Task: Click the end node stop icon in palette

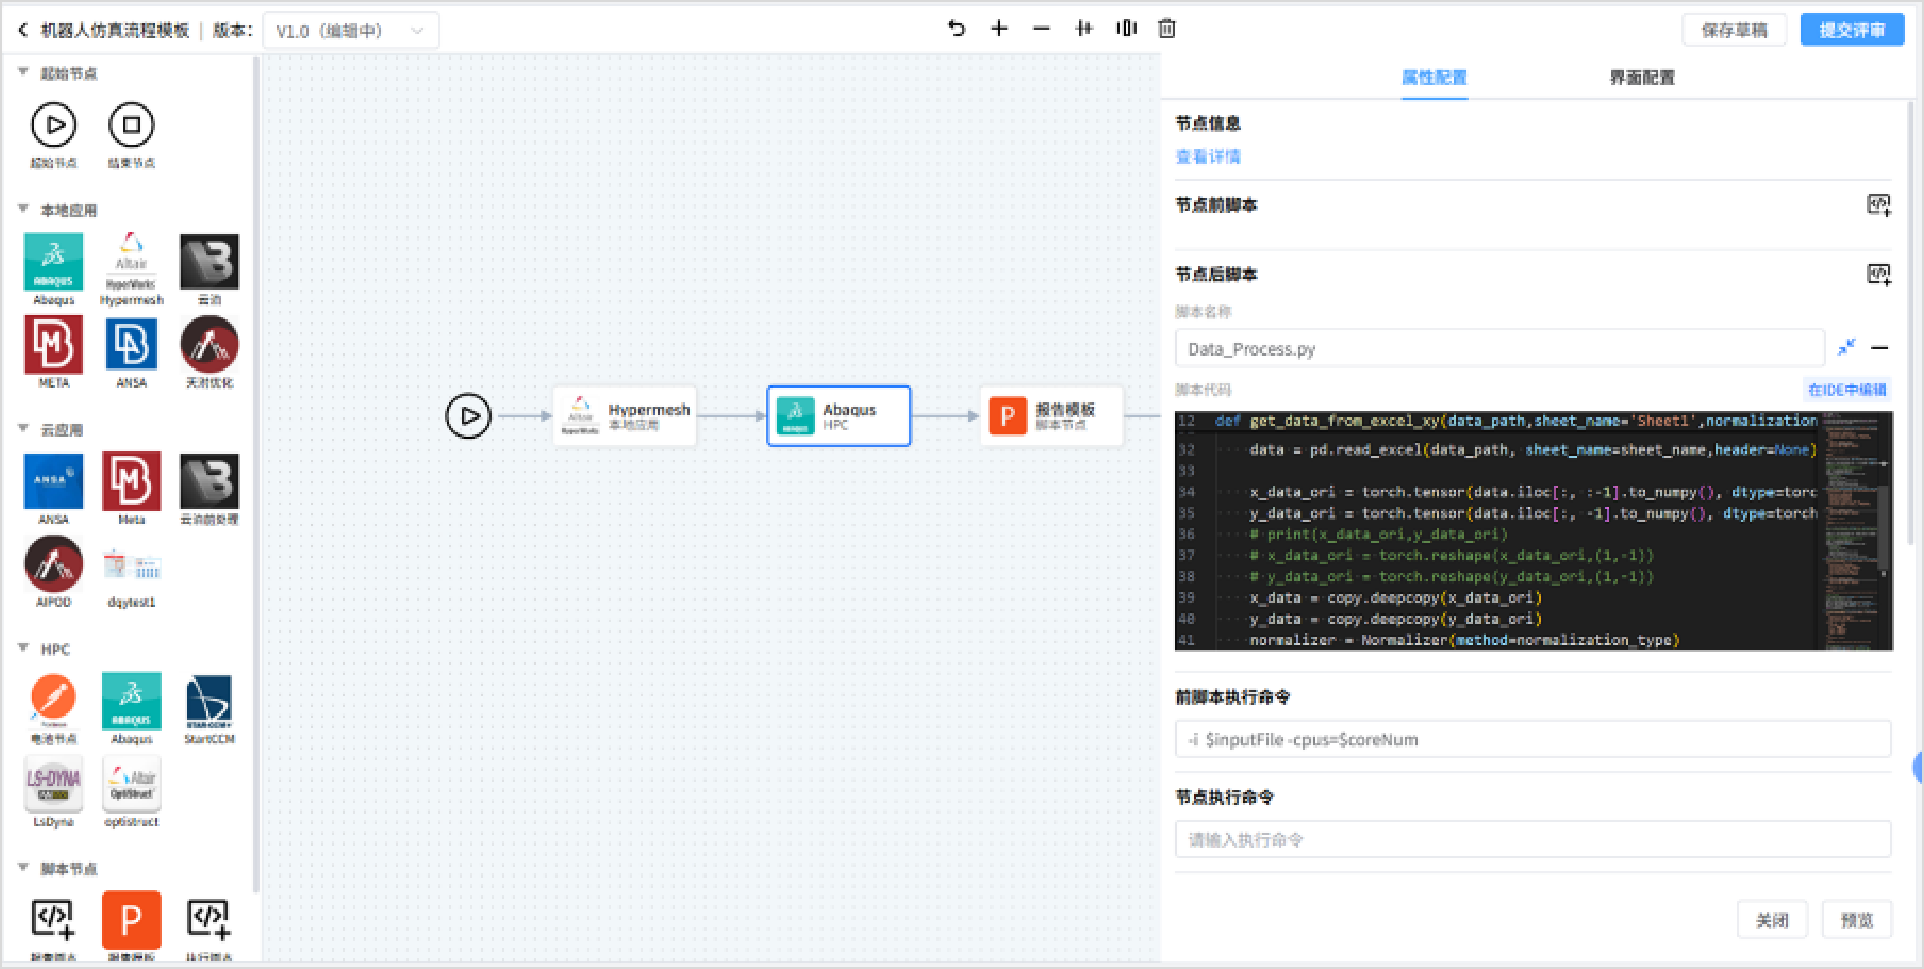Action: 131,126
